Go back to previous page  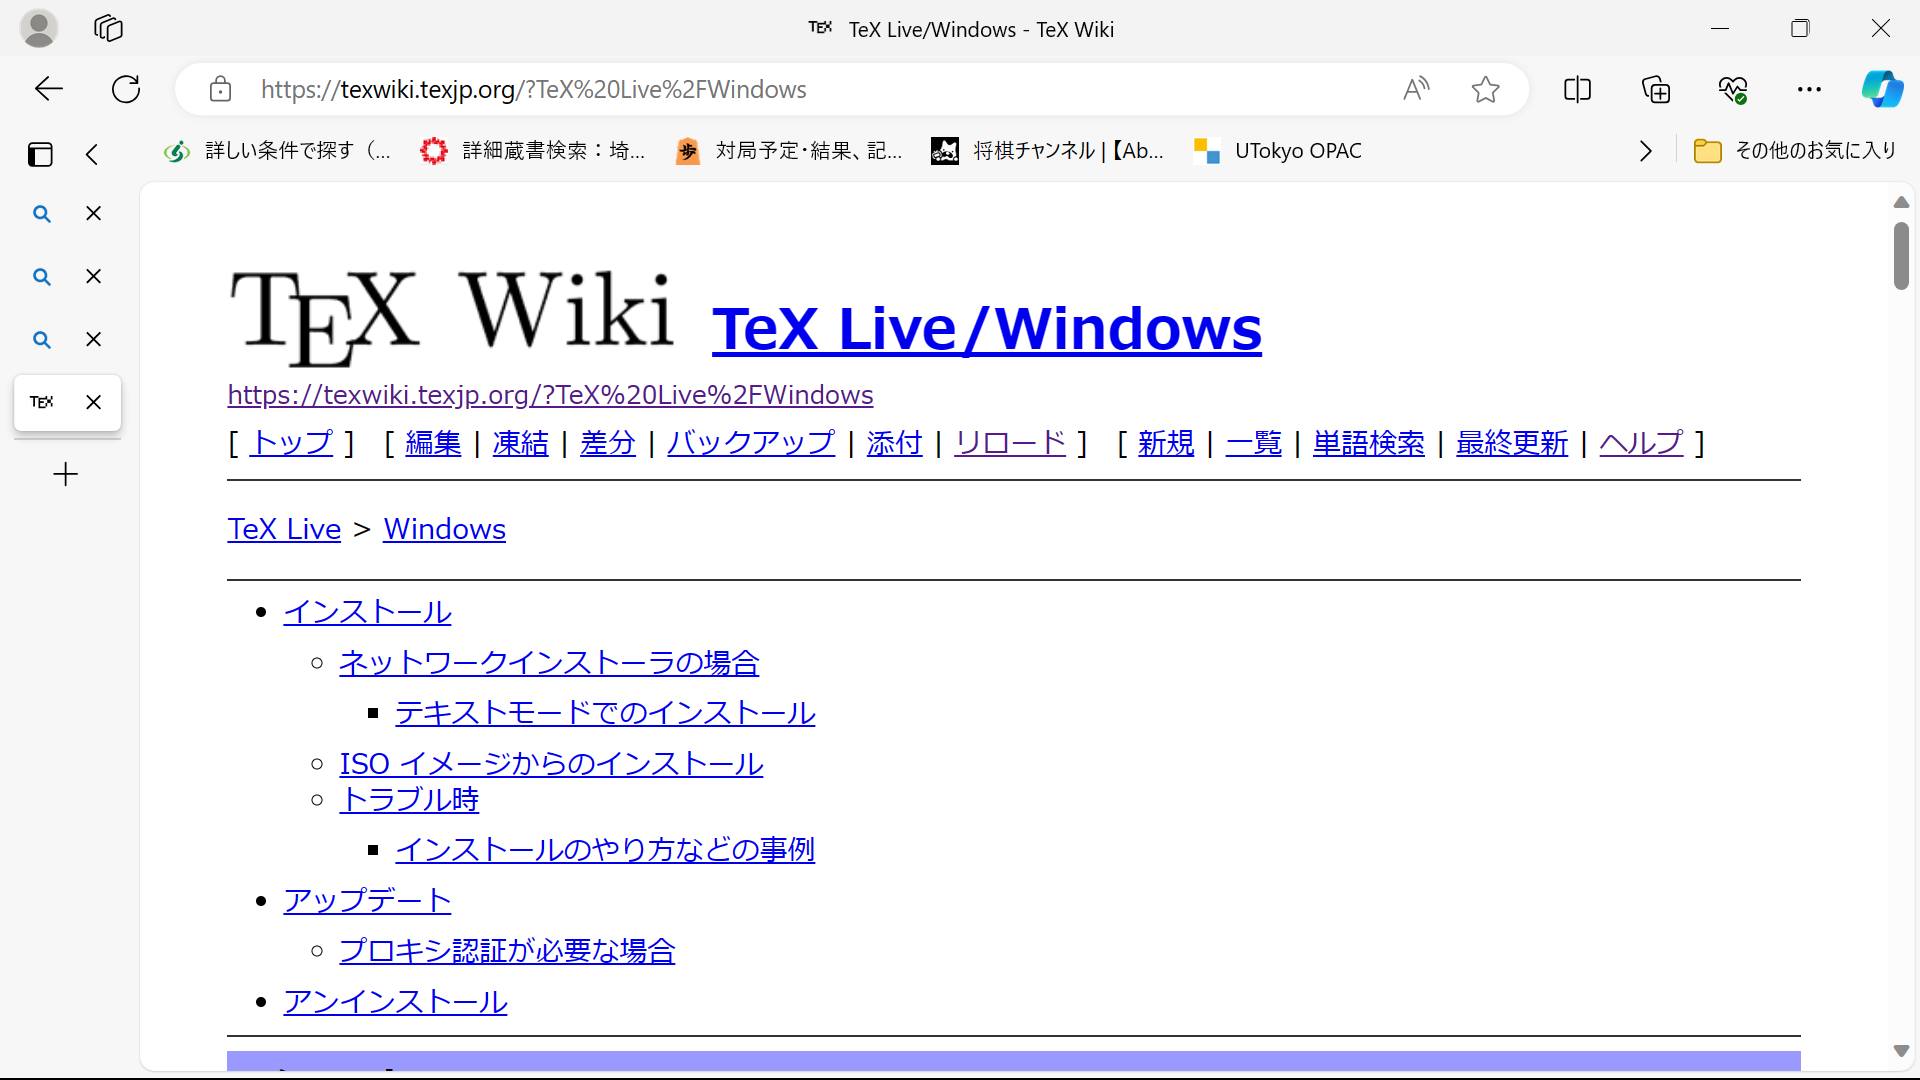48,89
